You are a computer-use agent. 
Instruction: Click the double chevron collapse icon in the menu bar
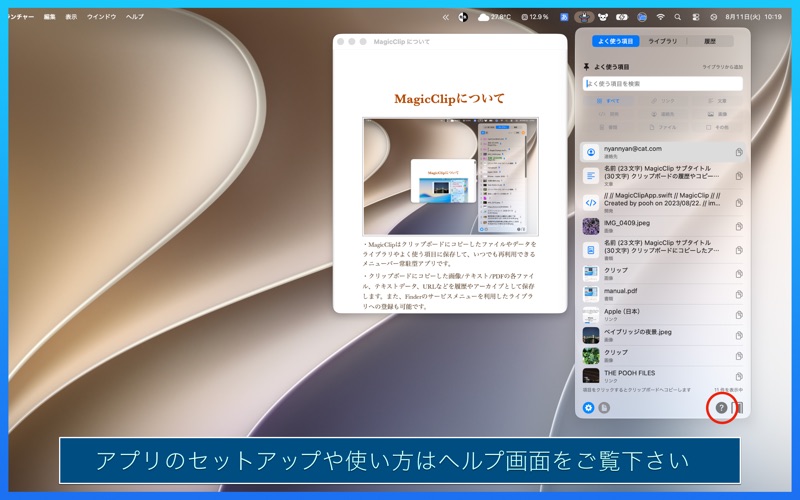[x=445, y=17]
